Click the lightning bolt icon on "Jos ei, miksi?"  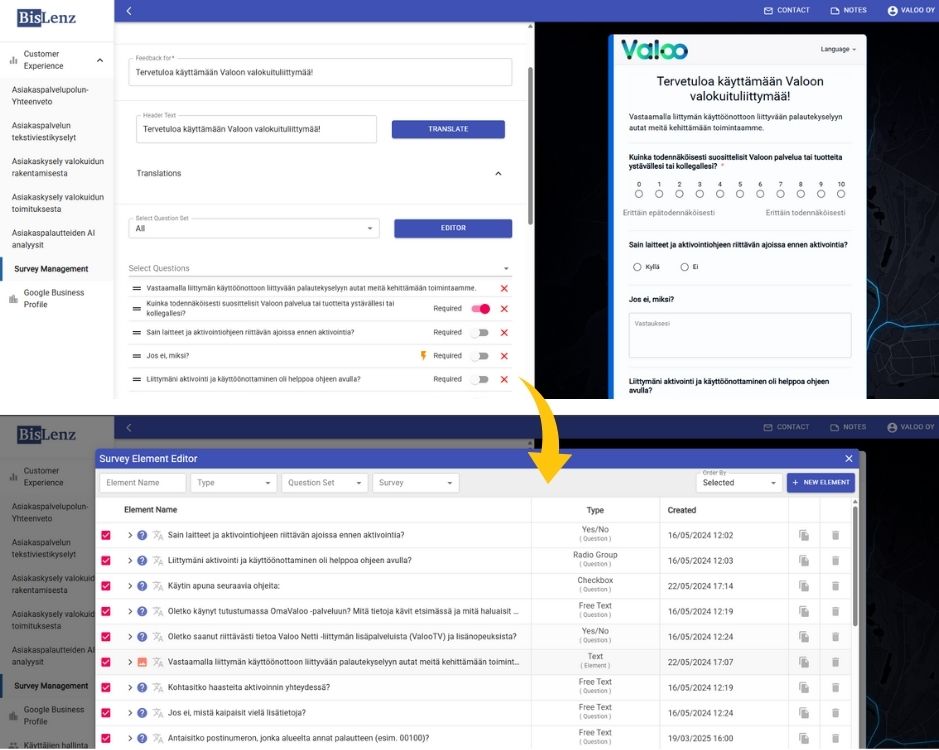click(x=423, y=356)
